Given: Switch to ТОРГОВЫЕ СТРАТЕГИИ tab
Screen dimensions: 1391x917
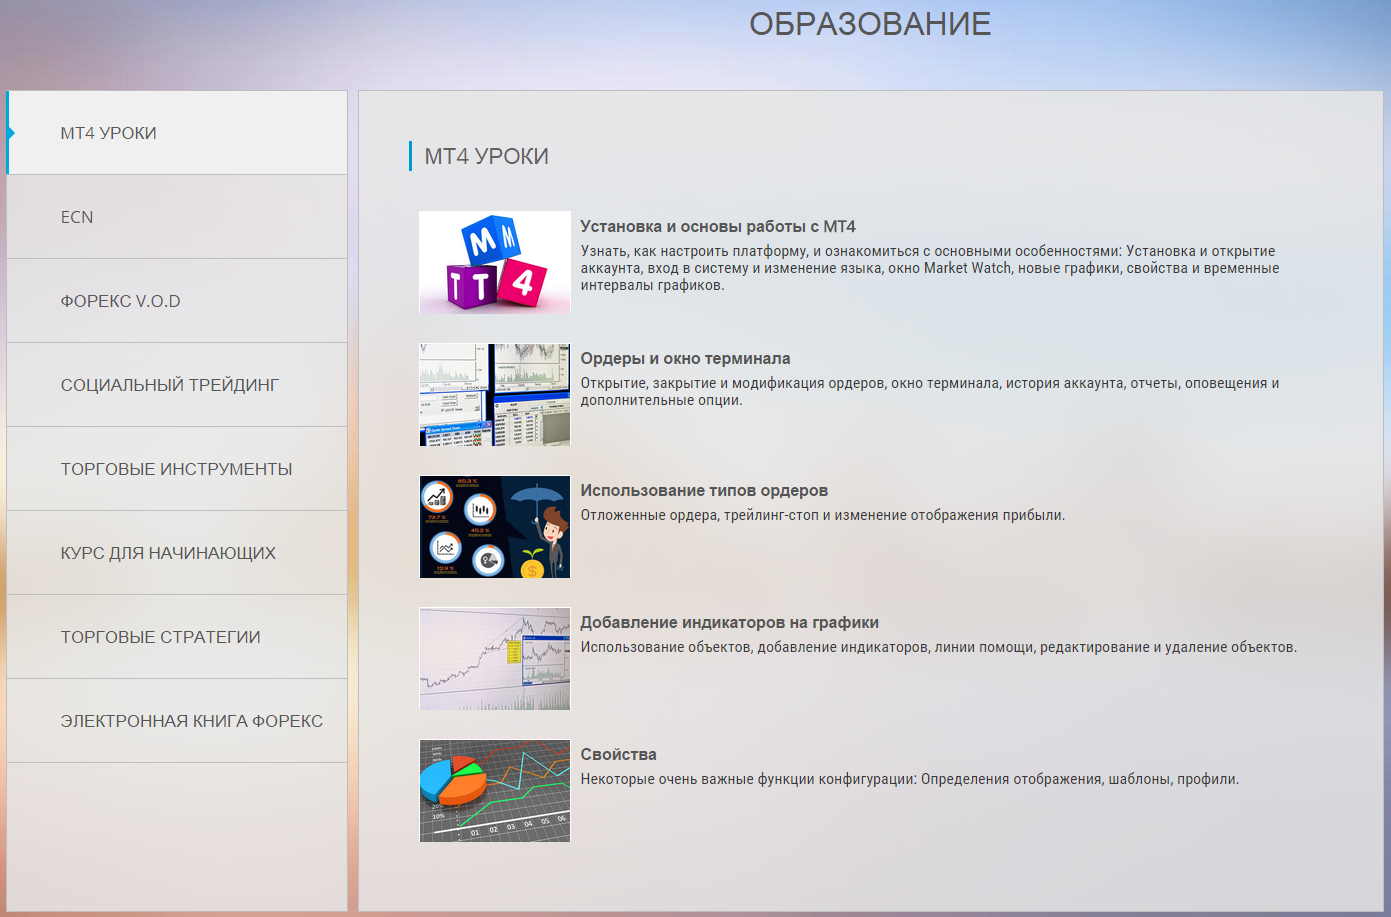Looking at the screenshot, I should pos(160,637).
